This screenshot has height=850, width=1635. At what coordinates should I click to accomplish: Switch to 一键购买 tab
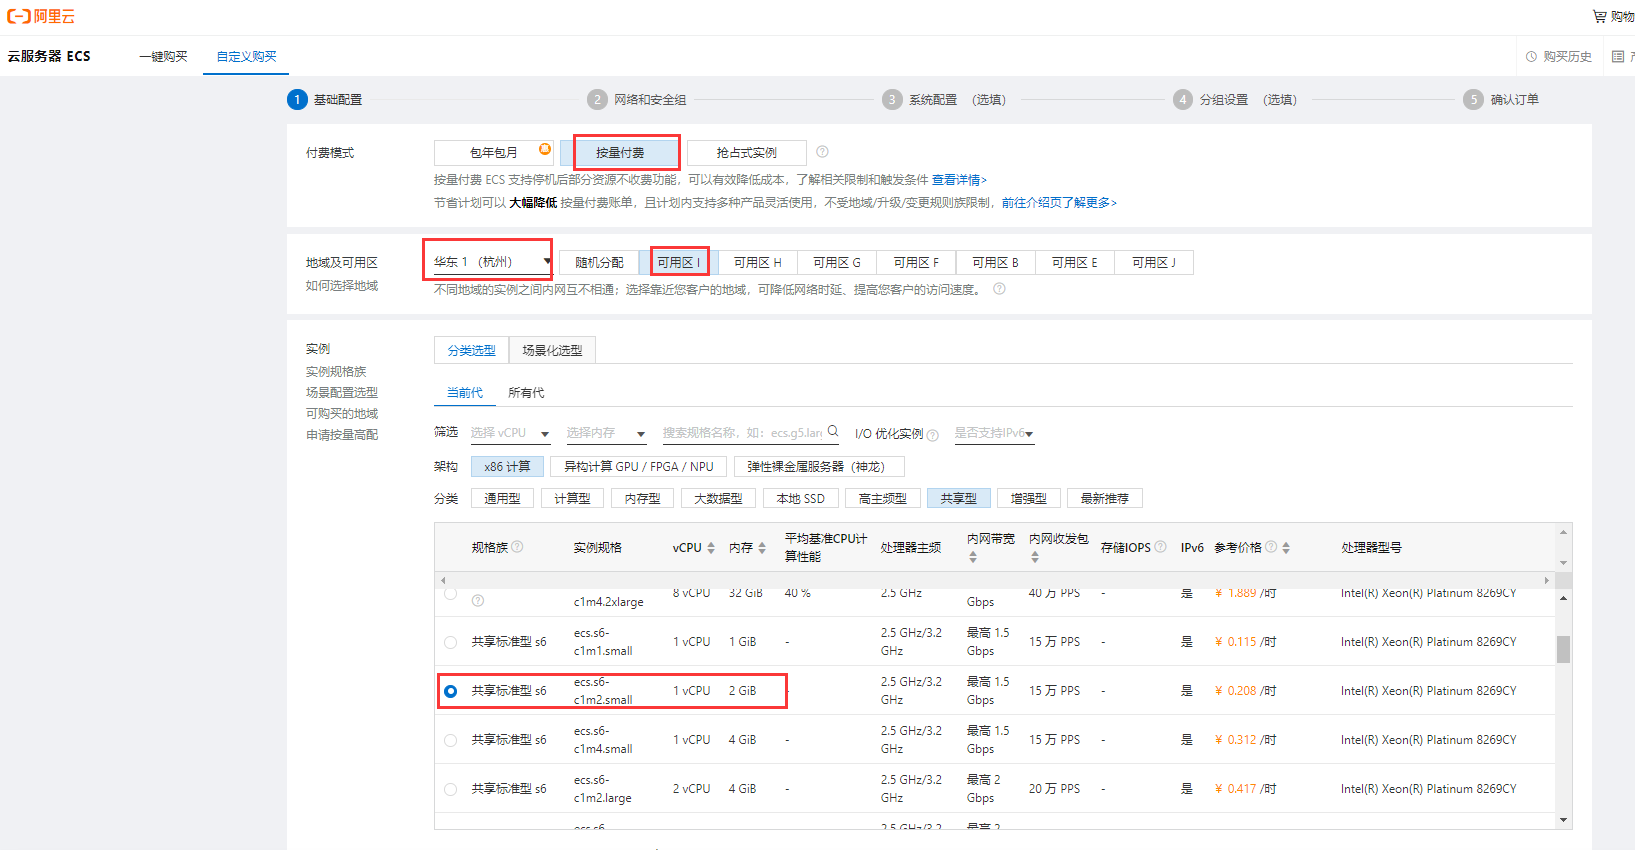pyautogui.click(x=163, y=56)
